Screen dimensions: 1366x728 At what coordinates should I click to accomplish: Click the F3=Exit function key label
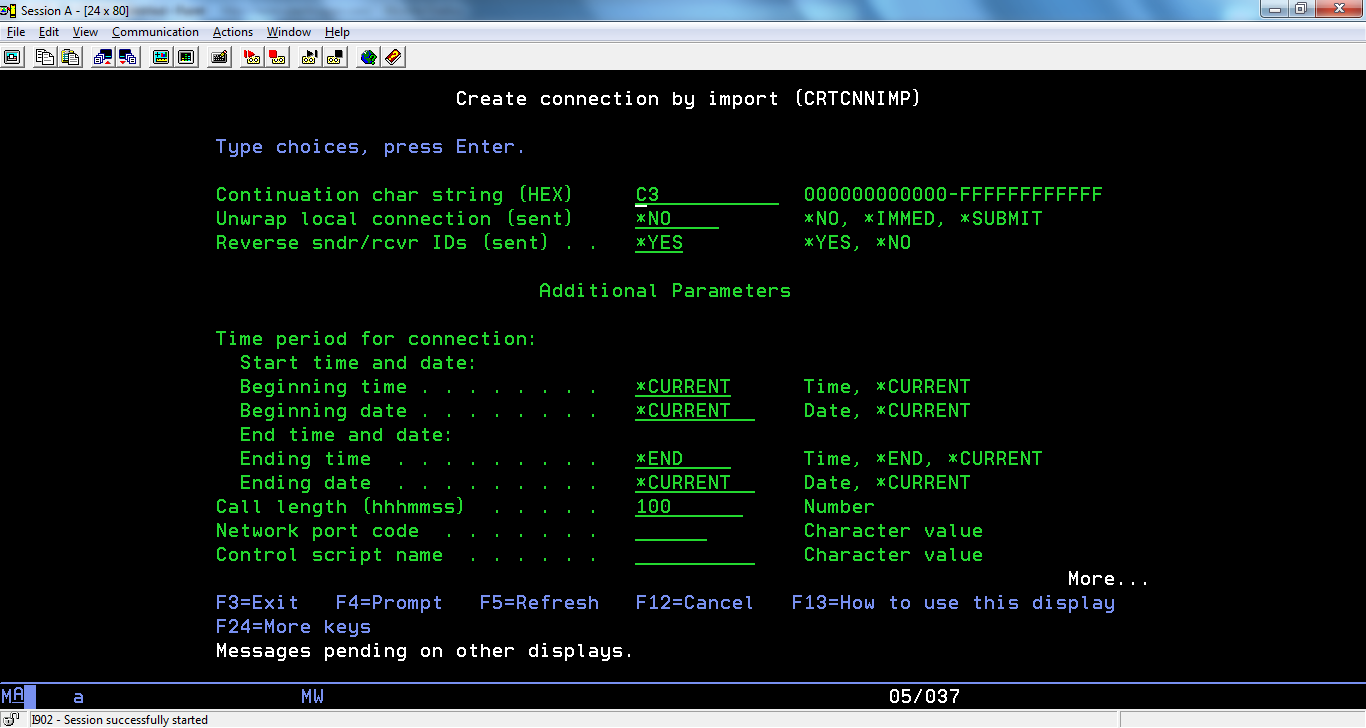pyautogui.click(x=257, y=603)
